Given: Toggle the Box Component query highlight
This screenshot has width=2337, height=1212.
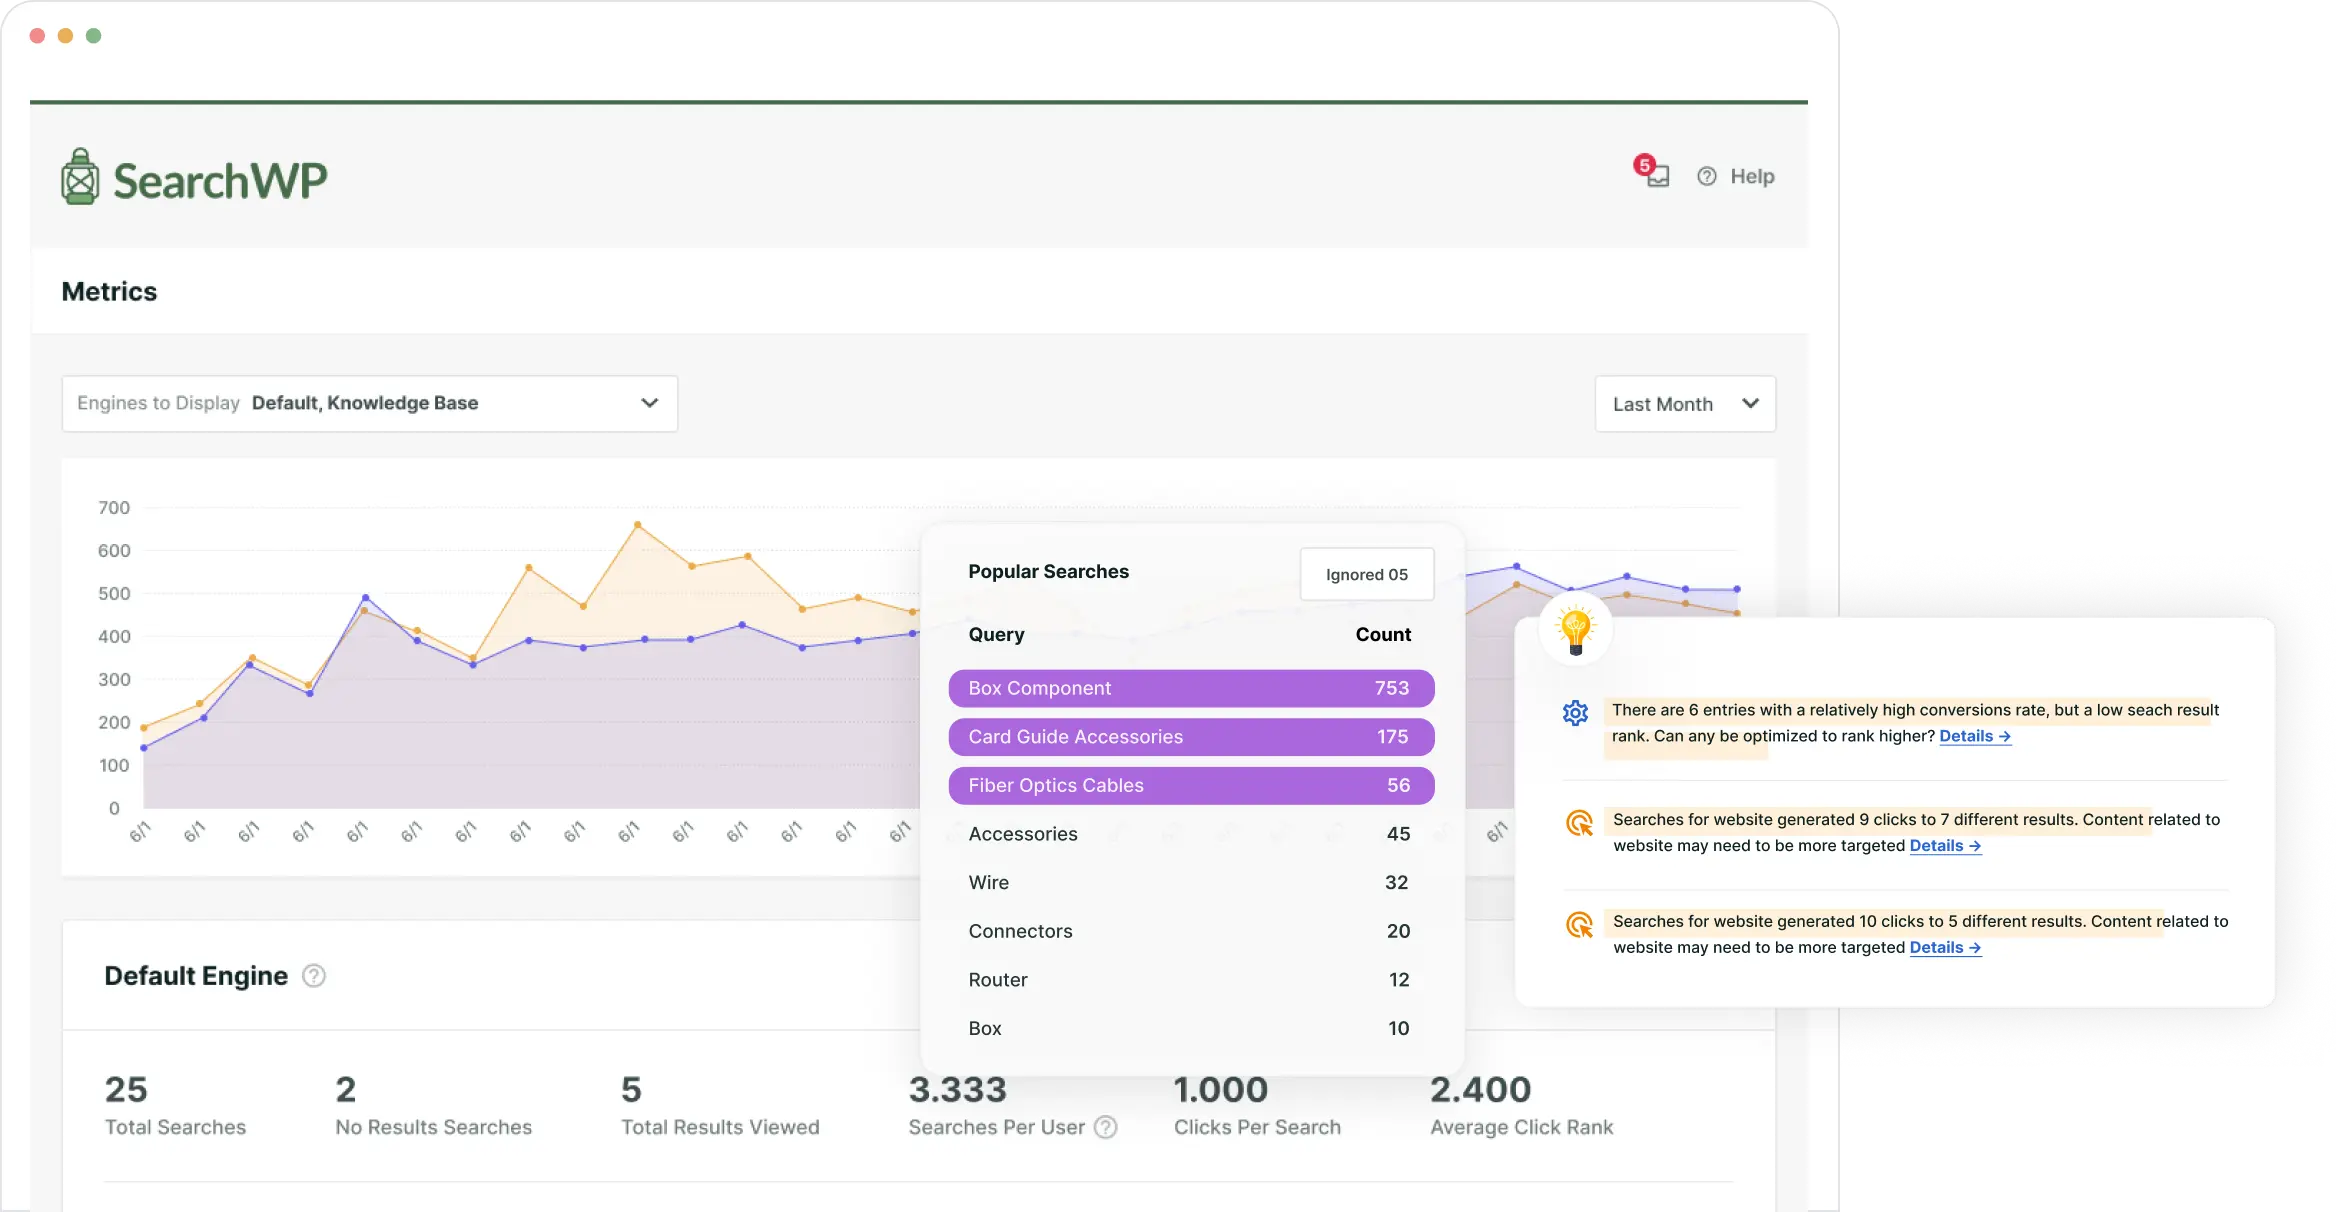Looking at the screenshot, I should tap(1191, 688).
